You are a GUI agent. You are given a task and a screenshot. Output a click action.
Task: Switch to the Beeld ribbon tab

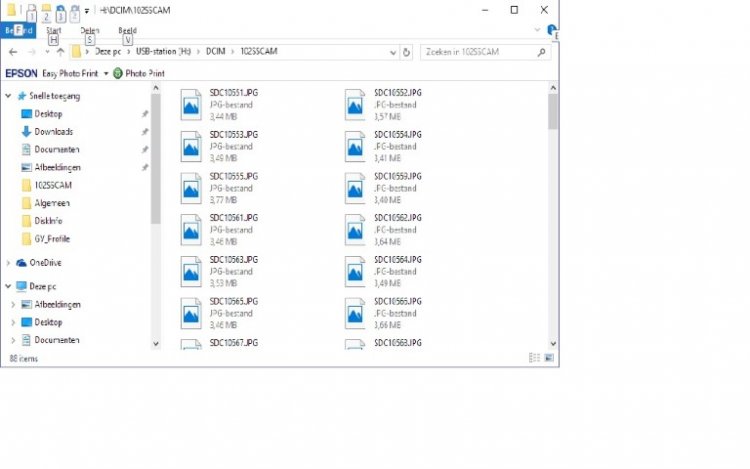click(x=129, y=30)
